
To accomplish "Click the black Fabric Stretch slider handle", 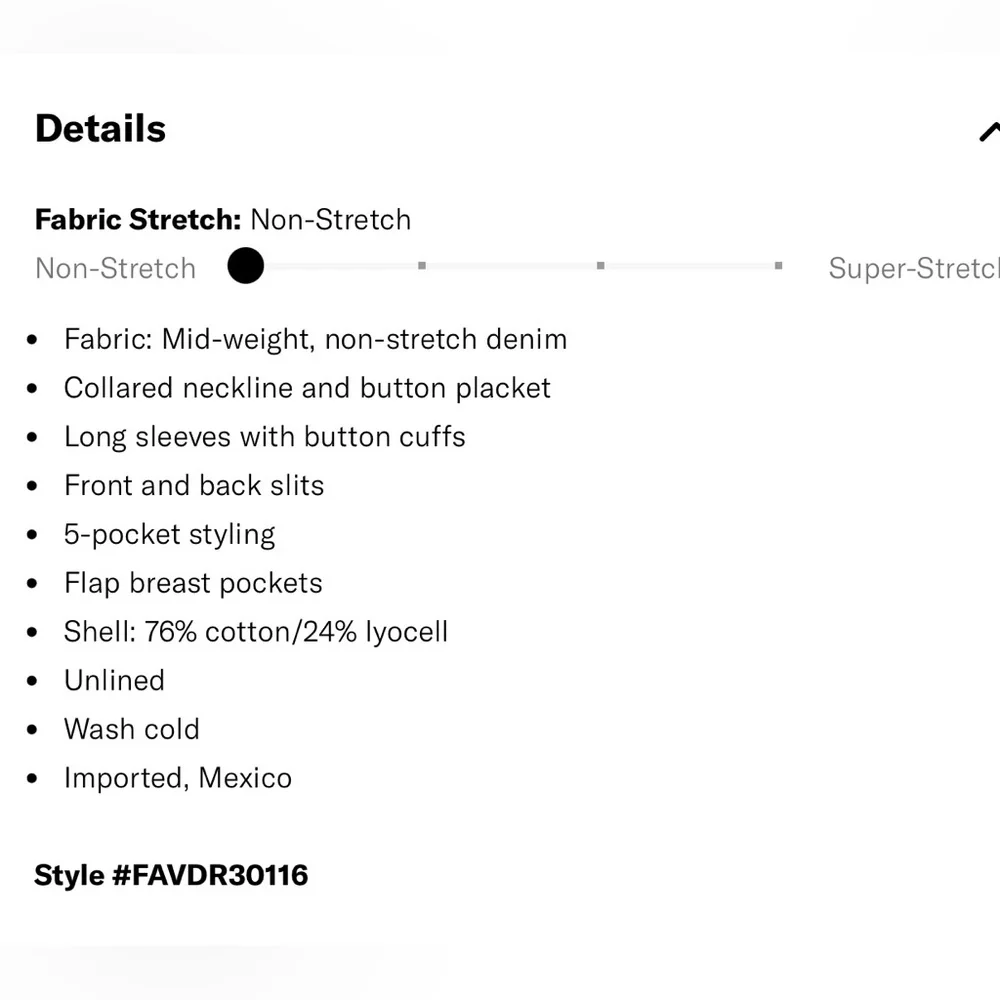I will 245,266.
